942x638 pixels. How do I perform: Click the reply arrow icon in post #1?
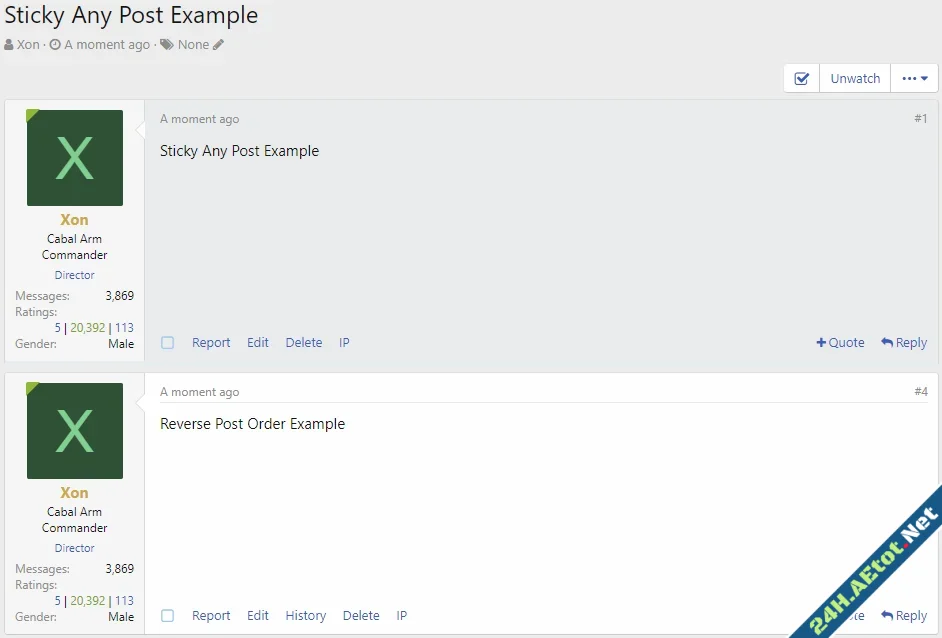pos(887,342)
